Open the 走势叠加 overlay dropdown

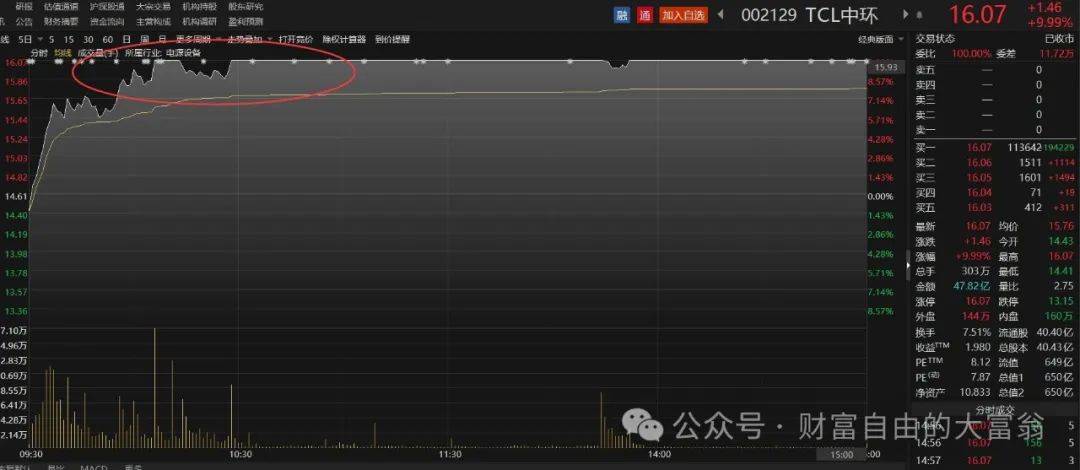click(249, 39)
